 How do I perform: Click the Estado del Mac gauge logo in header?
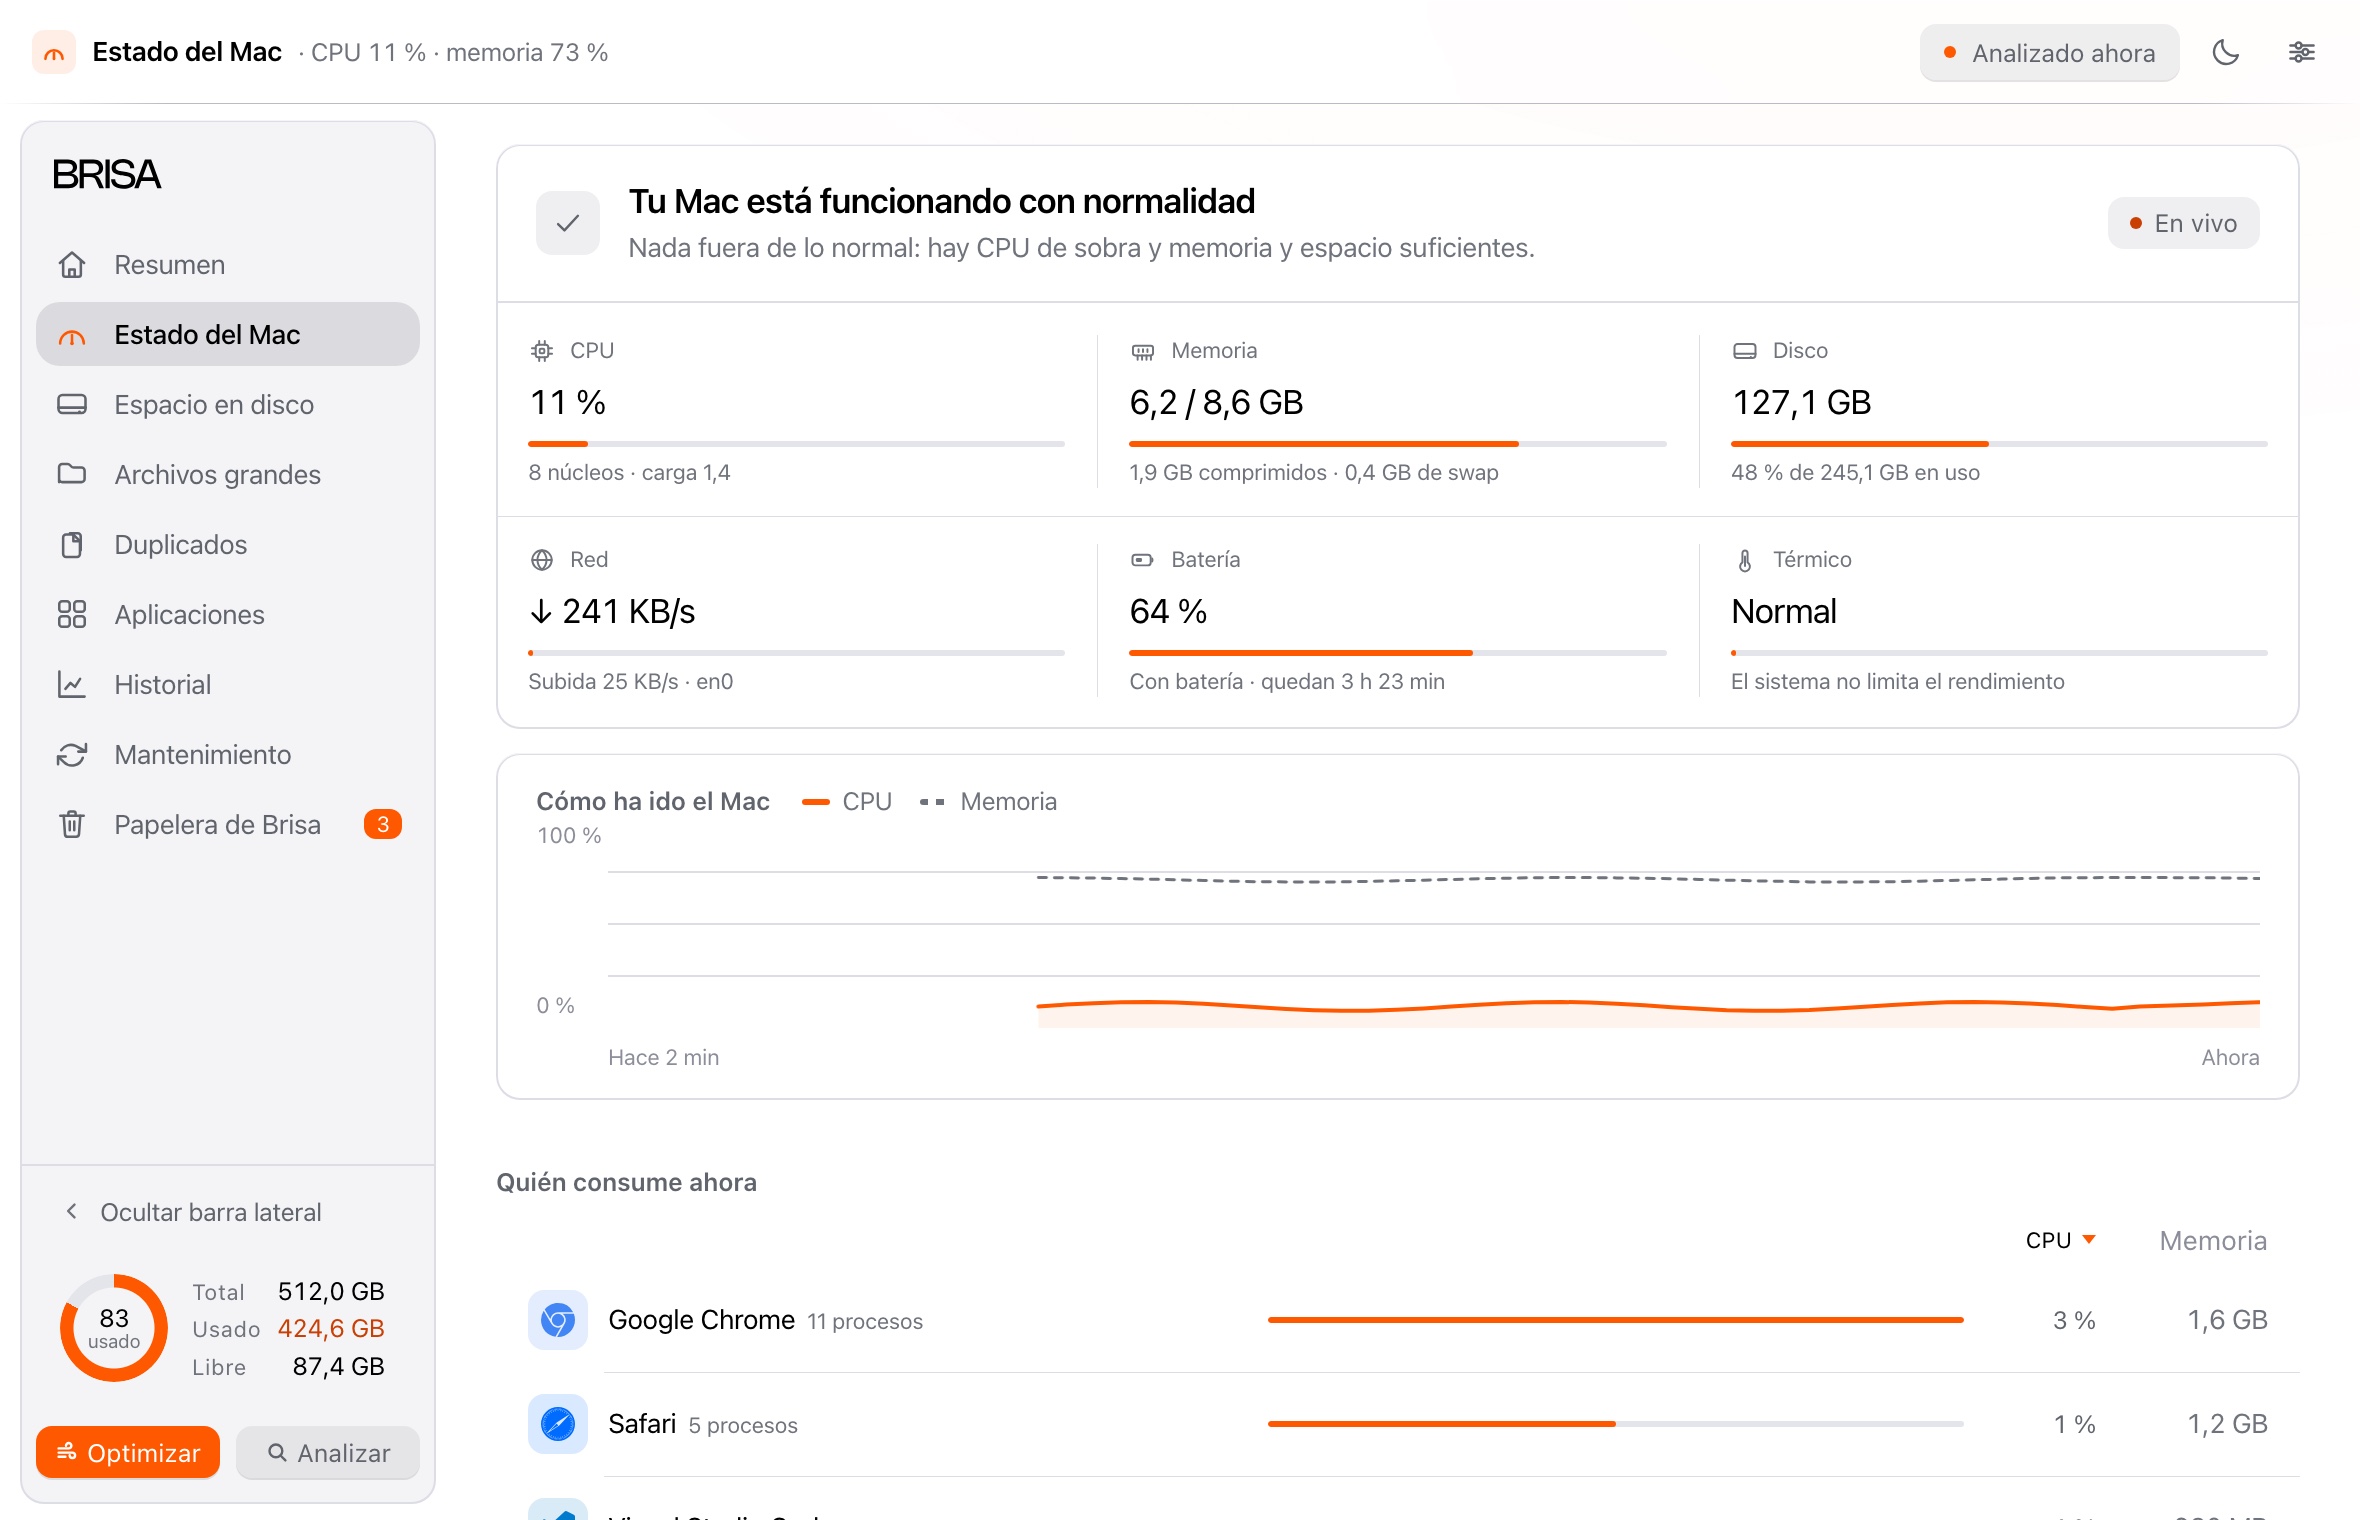54,52
